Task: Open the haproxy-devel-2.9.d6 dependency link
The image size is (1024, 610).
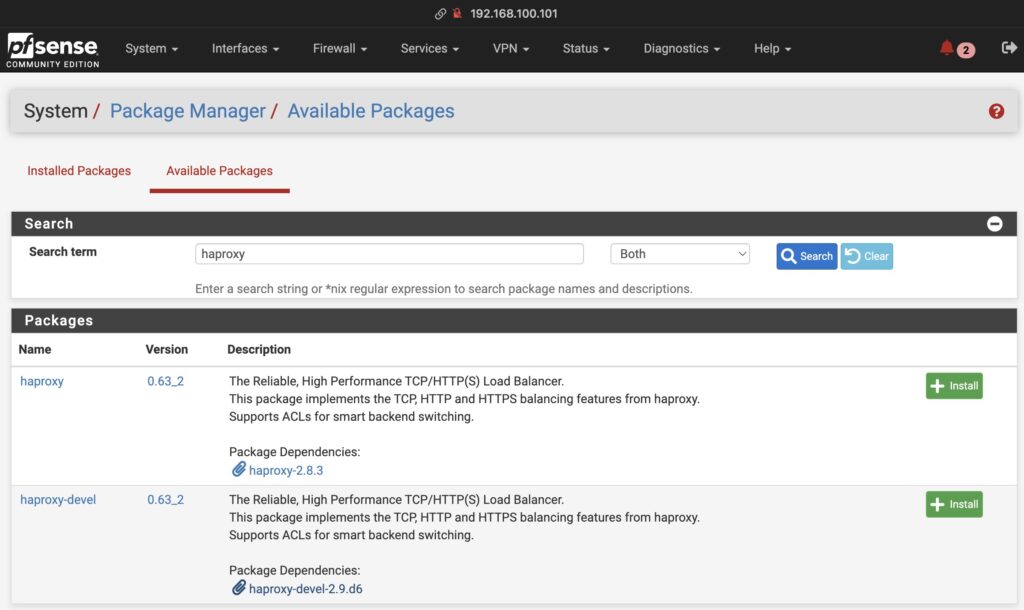Action: (306, 588)
